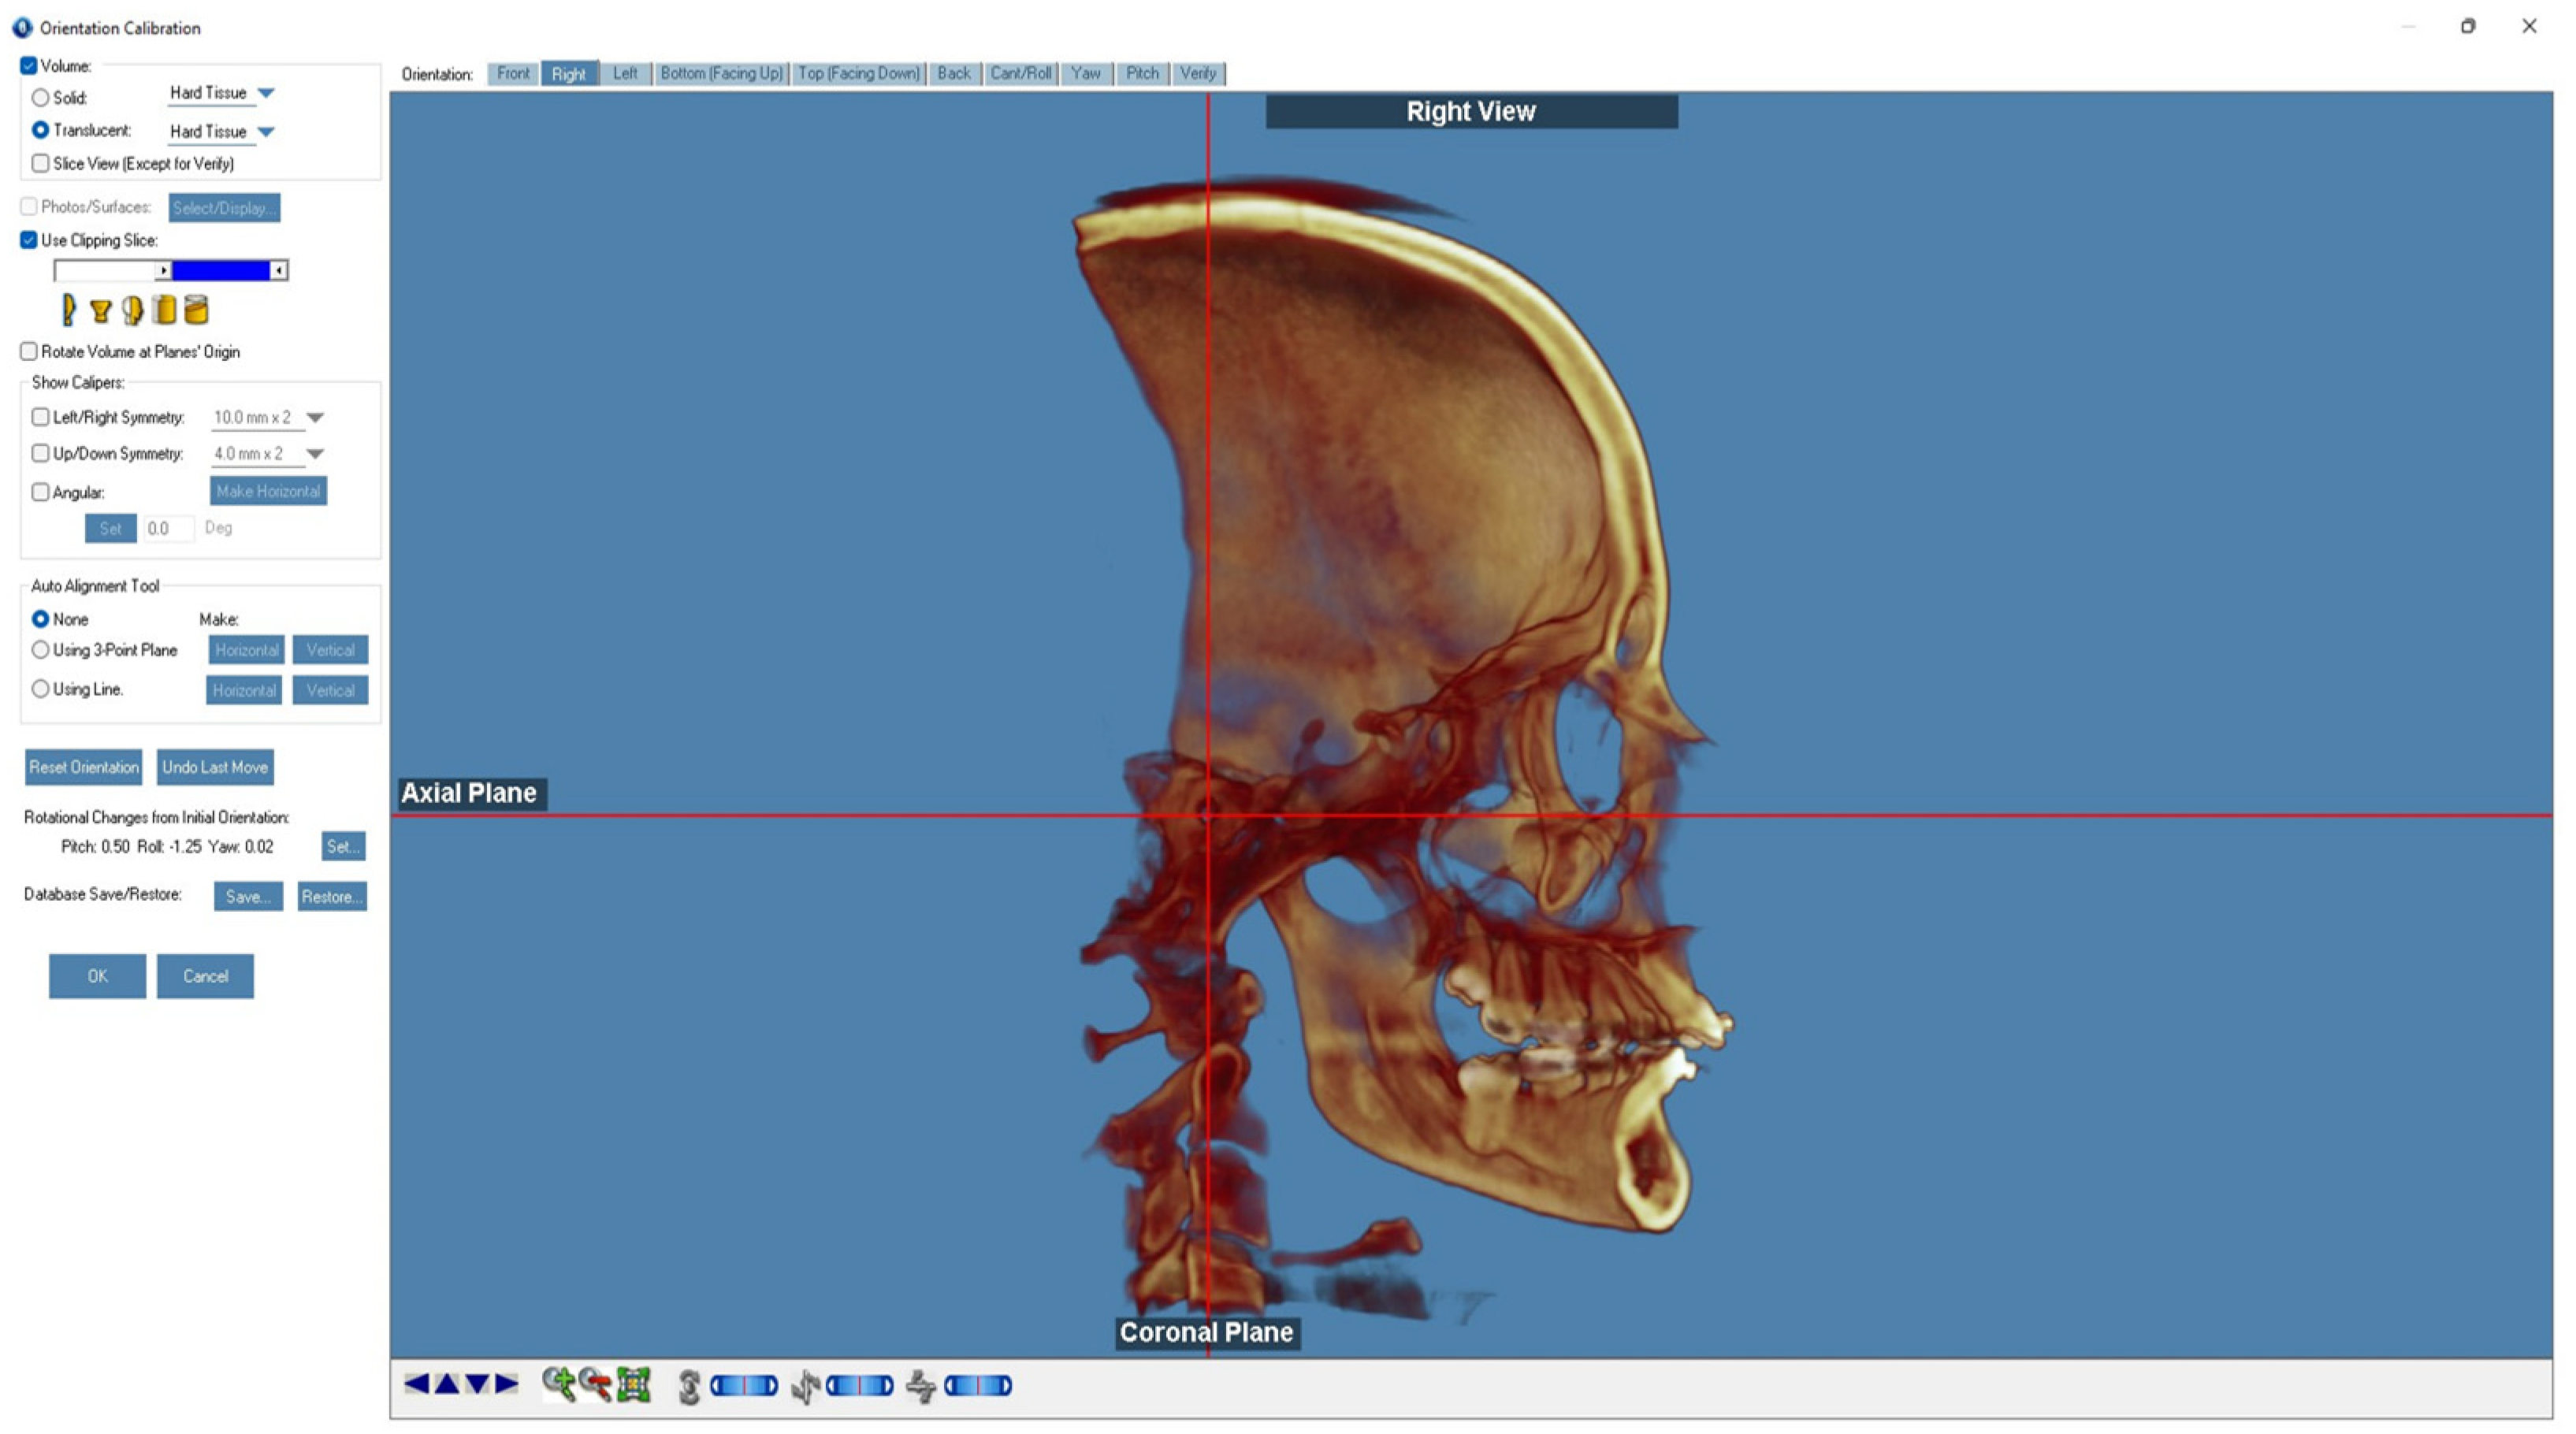The image size is (2576, 1434).
Task: Switch to the Front orientation tab
Action: point(513,73)
